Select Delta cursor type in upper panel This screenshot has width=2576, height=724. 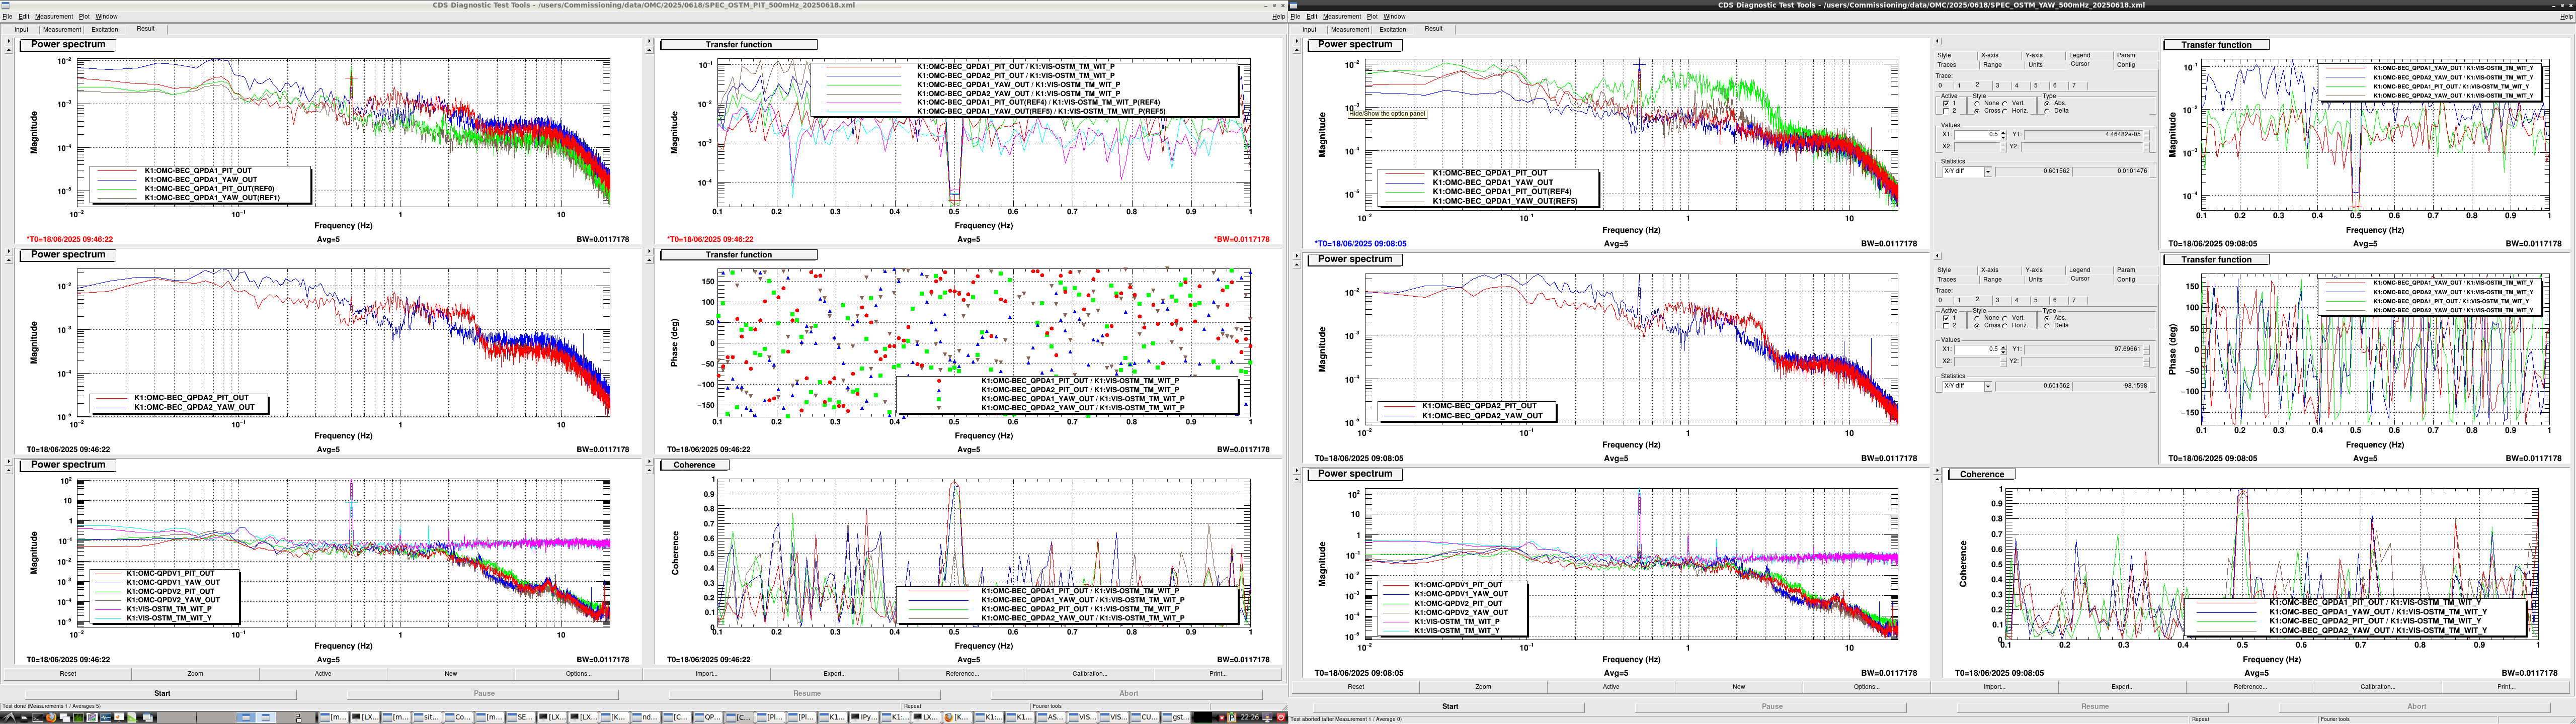pos(2047,111)
